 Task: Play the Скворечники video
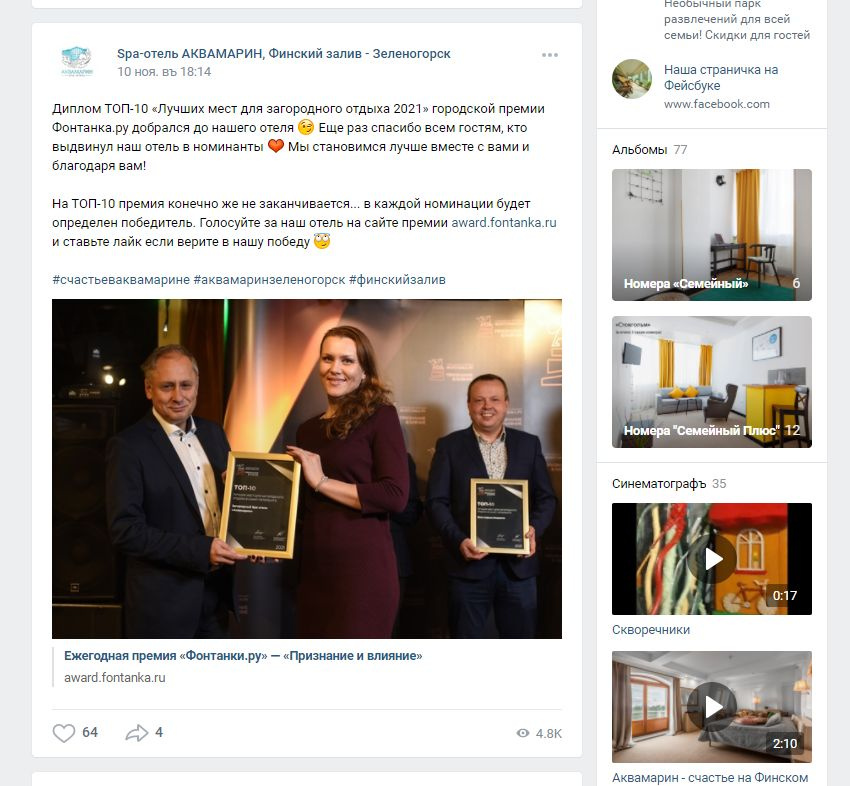(712, 559)
